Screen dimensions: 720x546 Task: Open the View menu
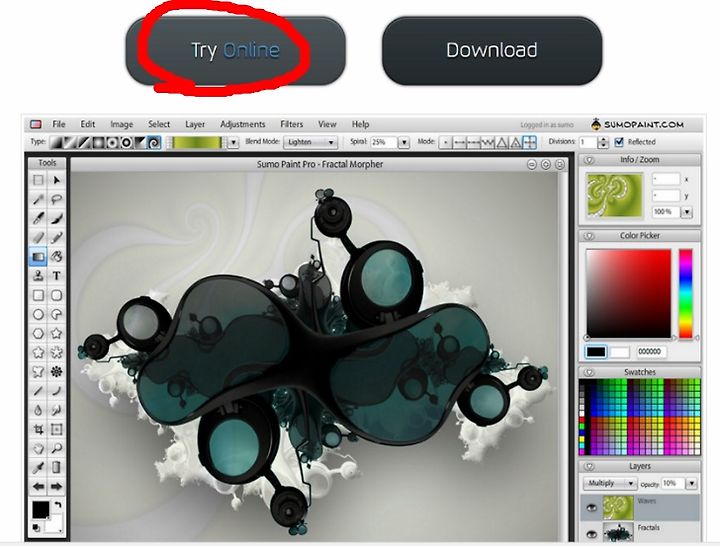point(327,124)
